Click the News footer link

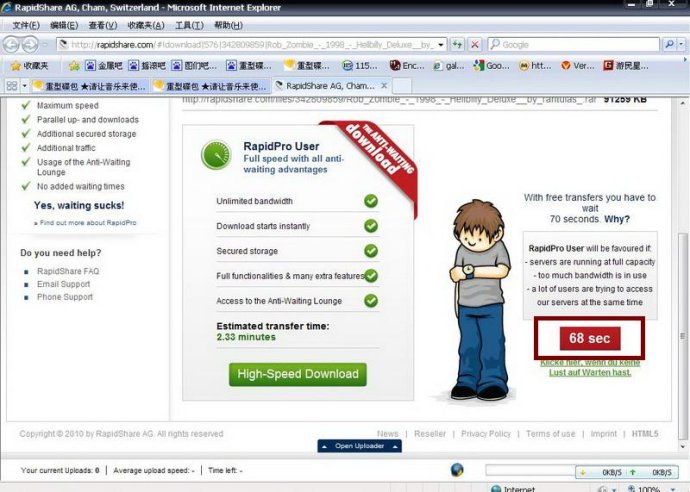click(x=388, y=434)
